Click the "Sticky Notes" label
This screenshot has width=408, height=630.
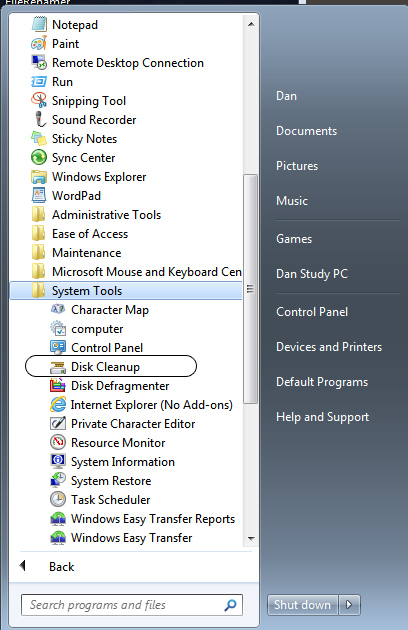[x=84, y=139]
